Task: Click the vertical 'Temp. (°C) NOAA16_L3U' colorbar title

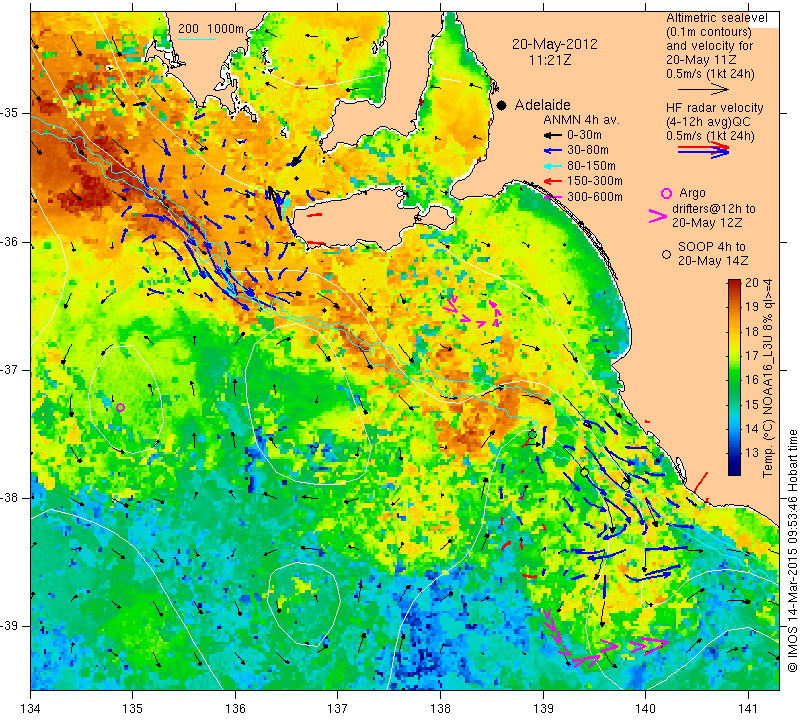Action: click(767, 378)
